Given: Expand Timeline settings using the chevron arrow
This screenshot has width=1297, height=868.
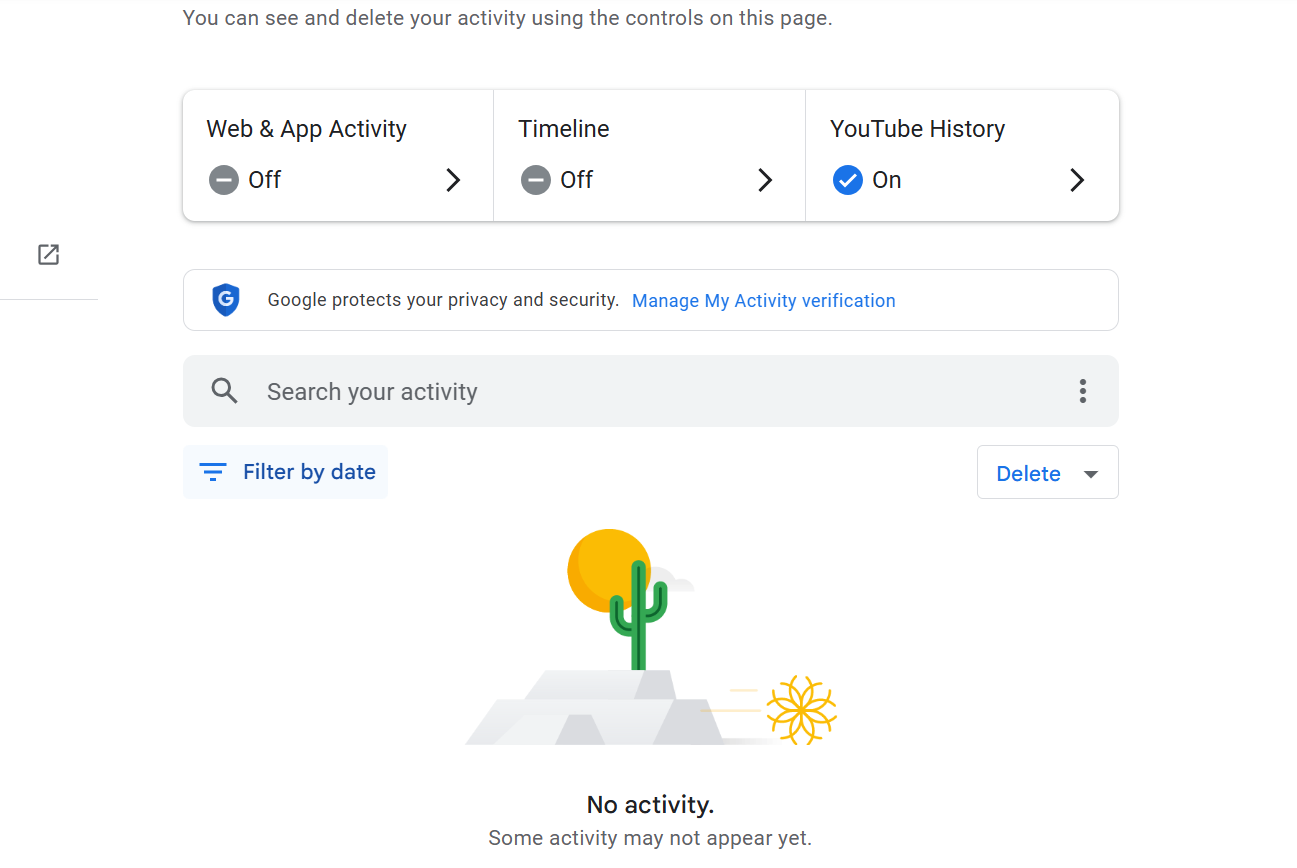Looking at the screenshot, I should [x=765, y=180].
